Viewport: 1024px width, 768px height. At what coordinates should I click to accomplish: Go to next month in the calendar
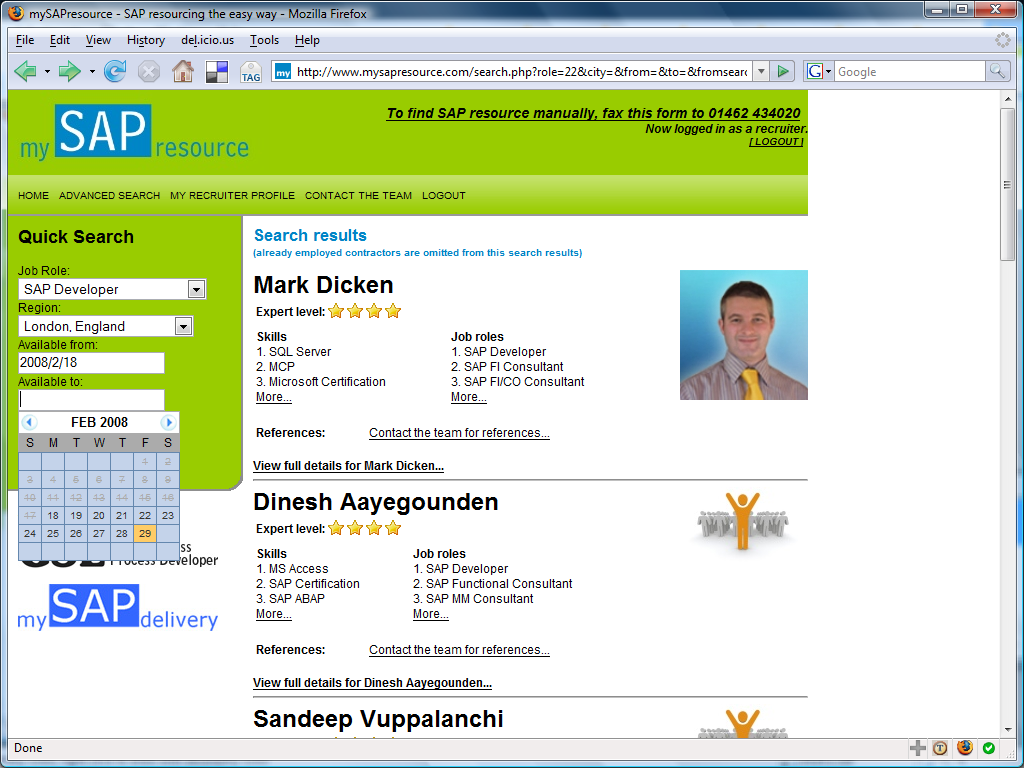pyautogui.click(x=168, y=423)
